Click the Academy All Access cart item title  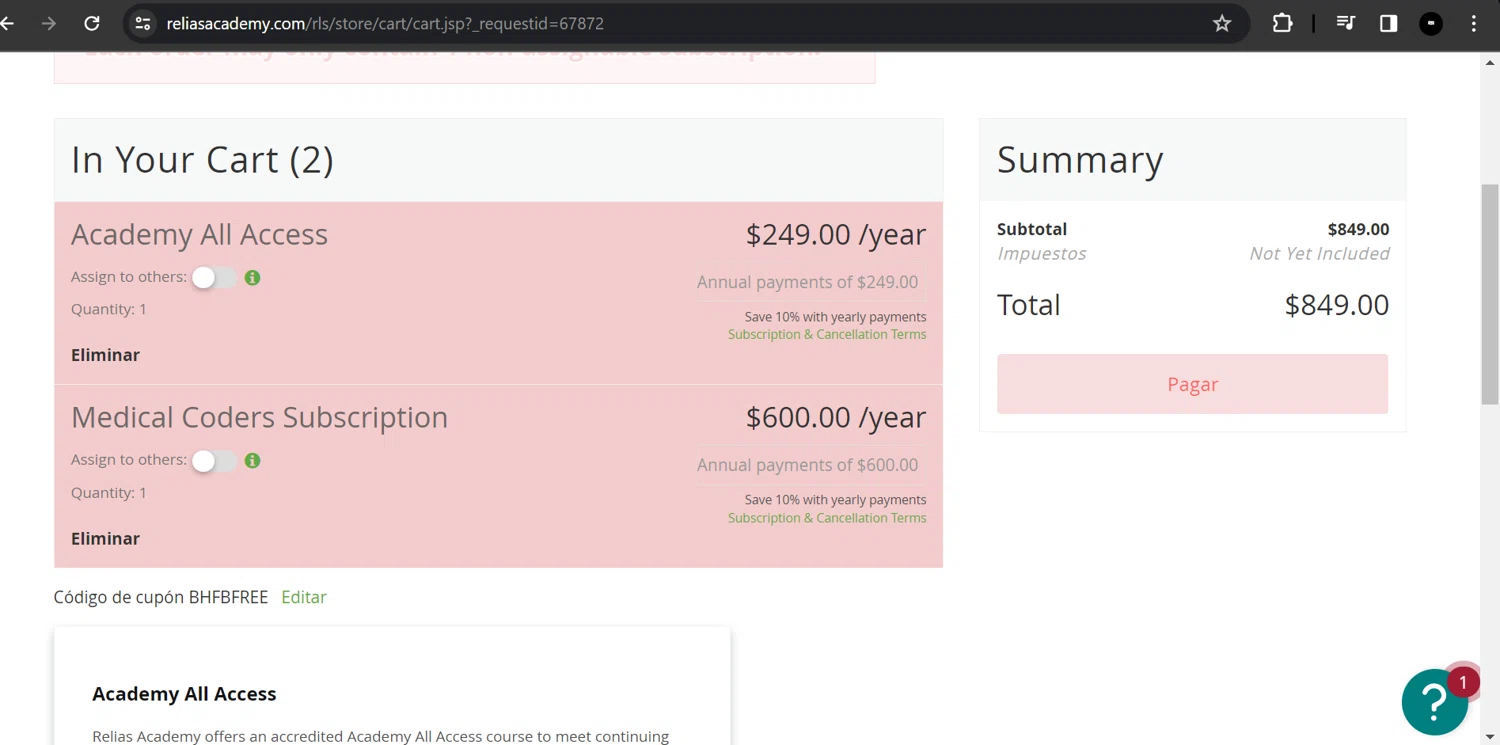click(x=199, y=234)
